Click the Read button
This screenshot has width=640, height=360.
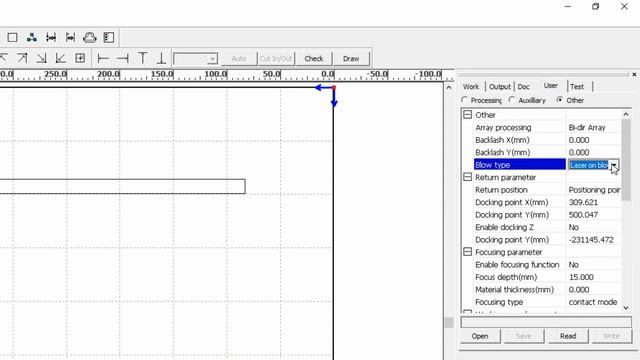[x=568, y=336]
